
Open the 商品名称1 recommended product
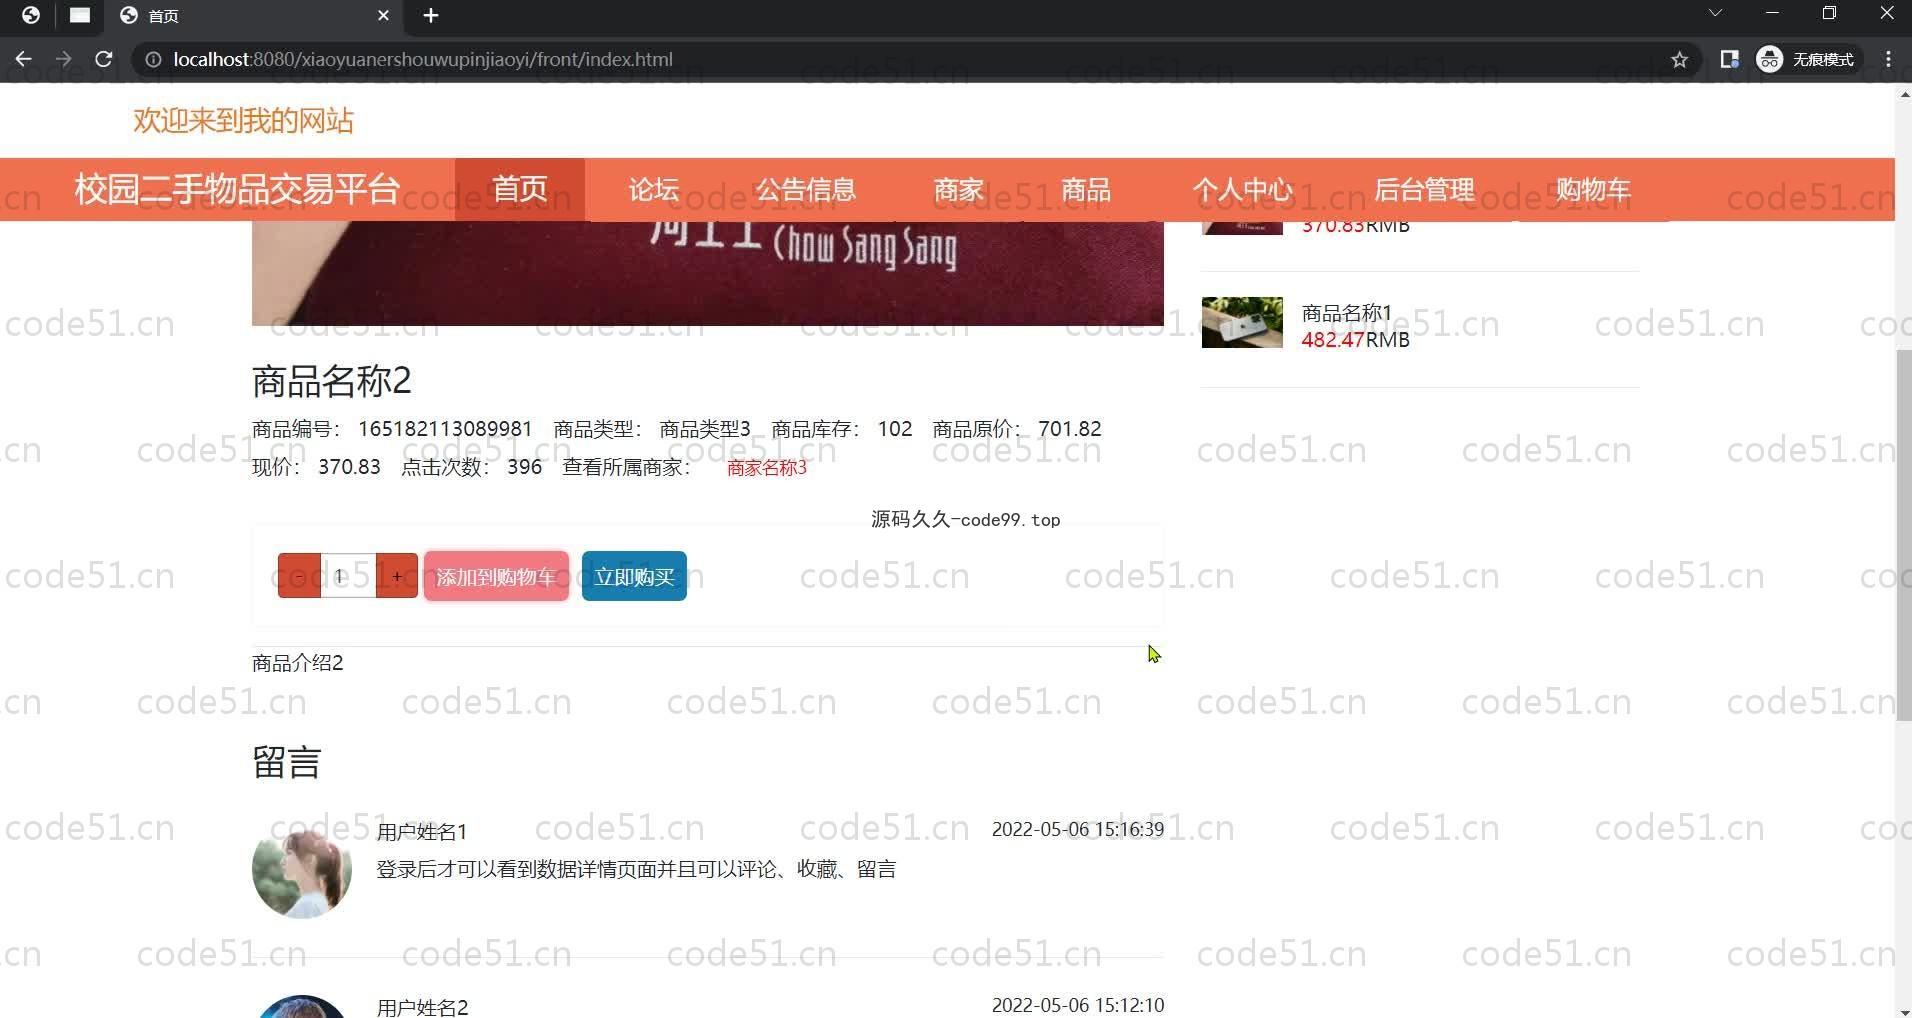(x=1346, y=313)
